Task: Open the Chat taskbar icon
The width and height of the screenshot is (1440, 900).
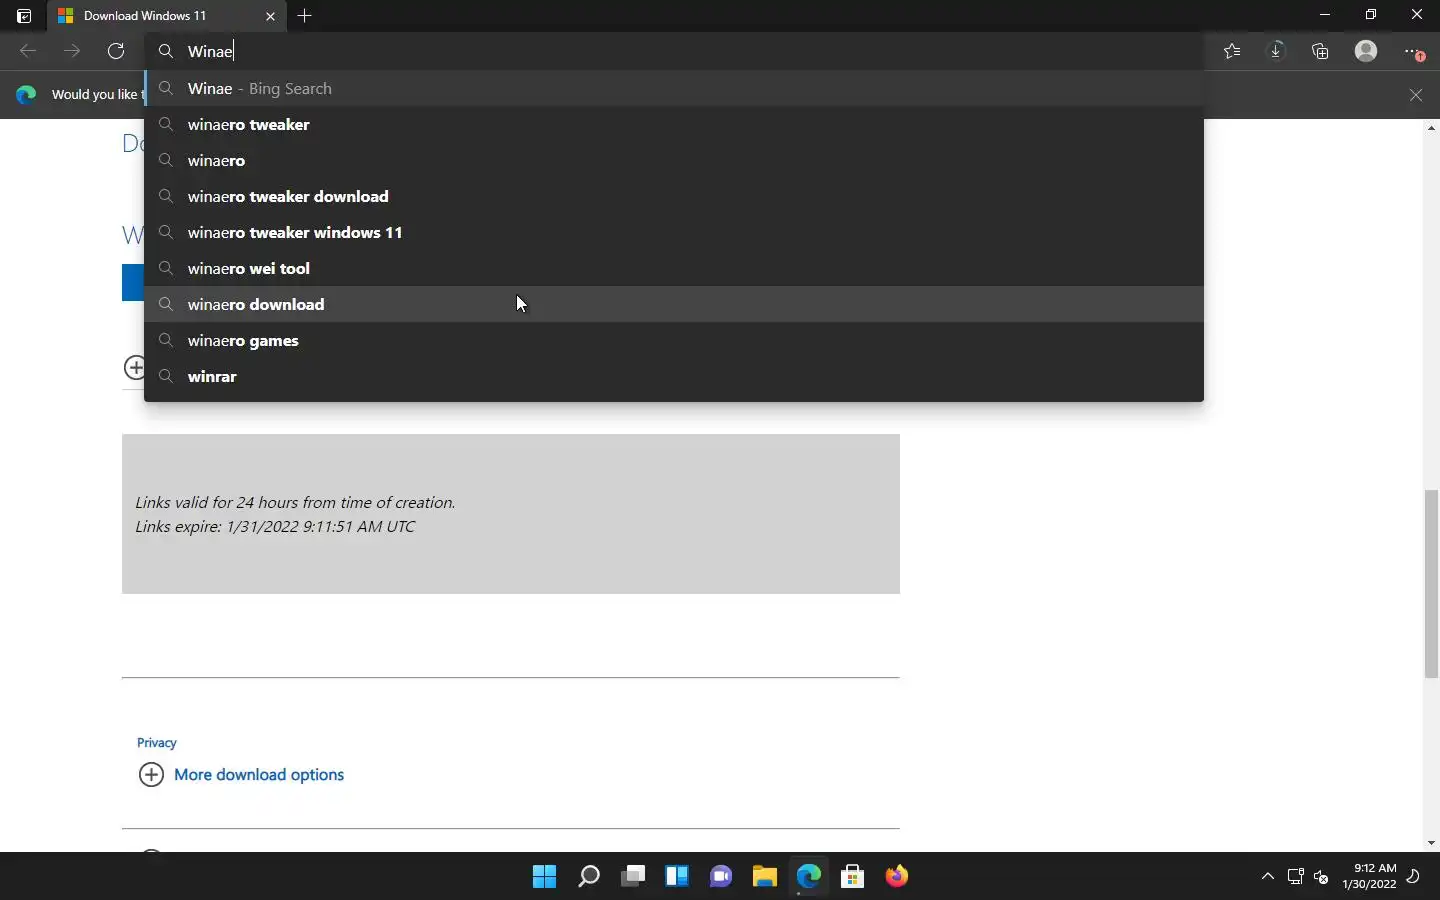Action: [x=721, y=876]
